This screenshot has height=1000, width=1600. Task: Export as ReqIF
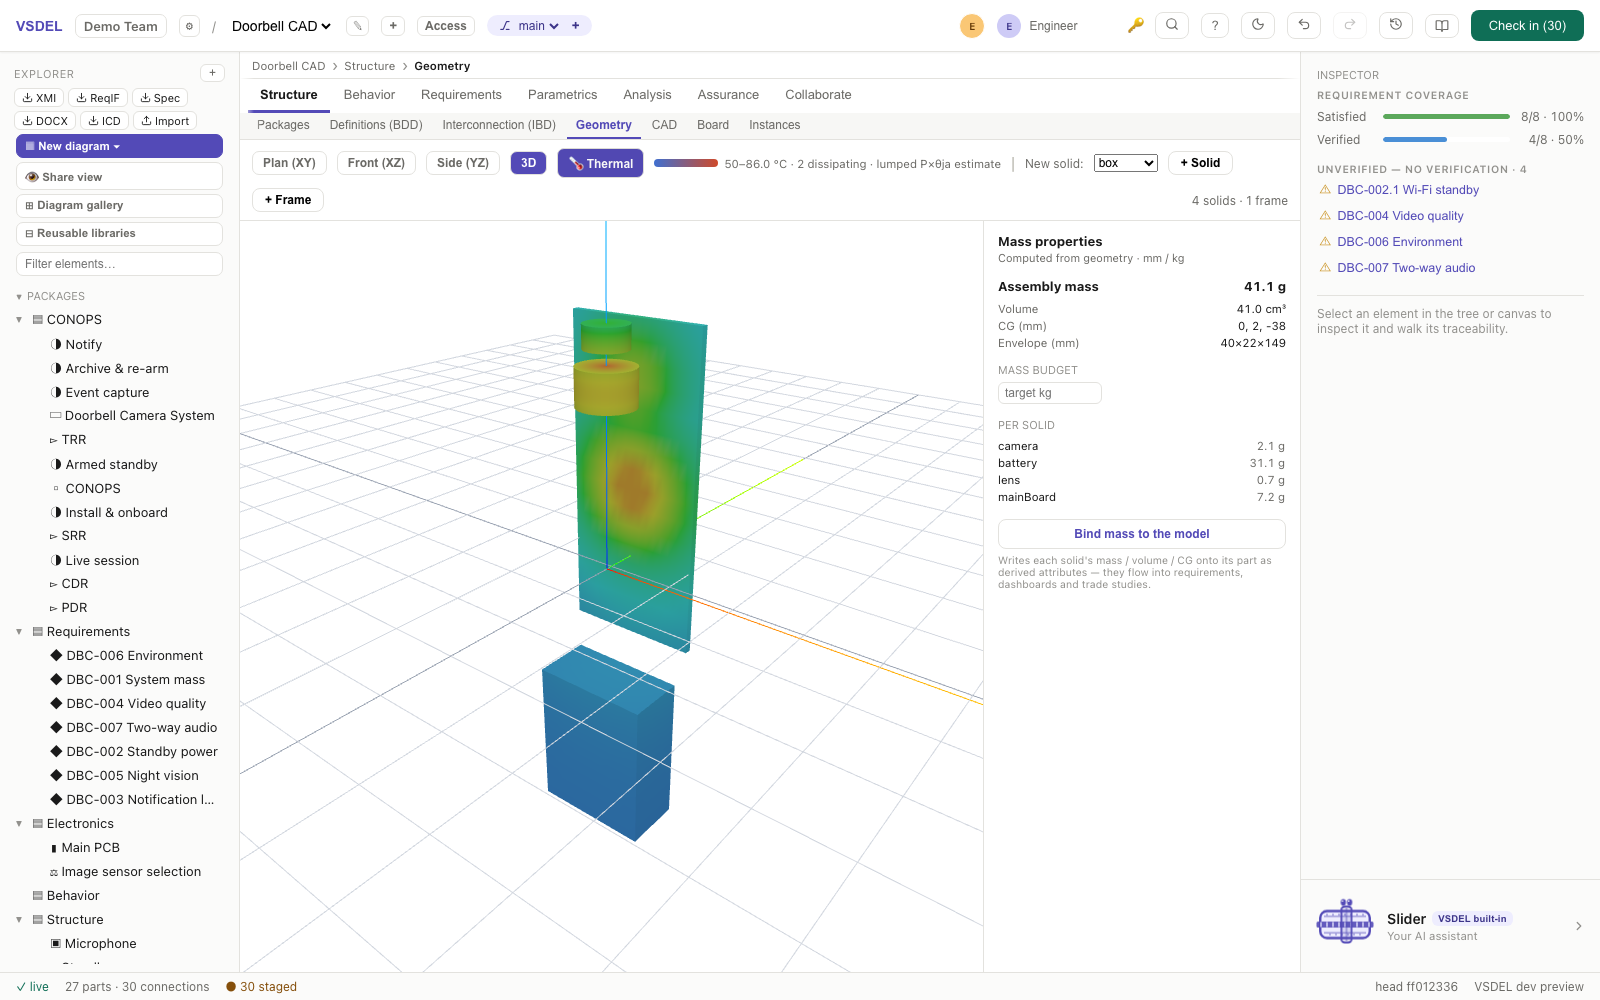pyautogui.click(x=98, y=98)
